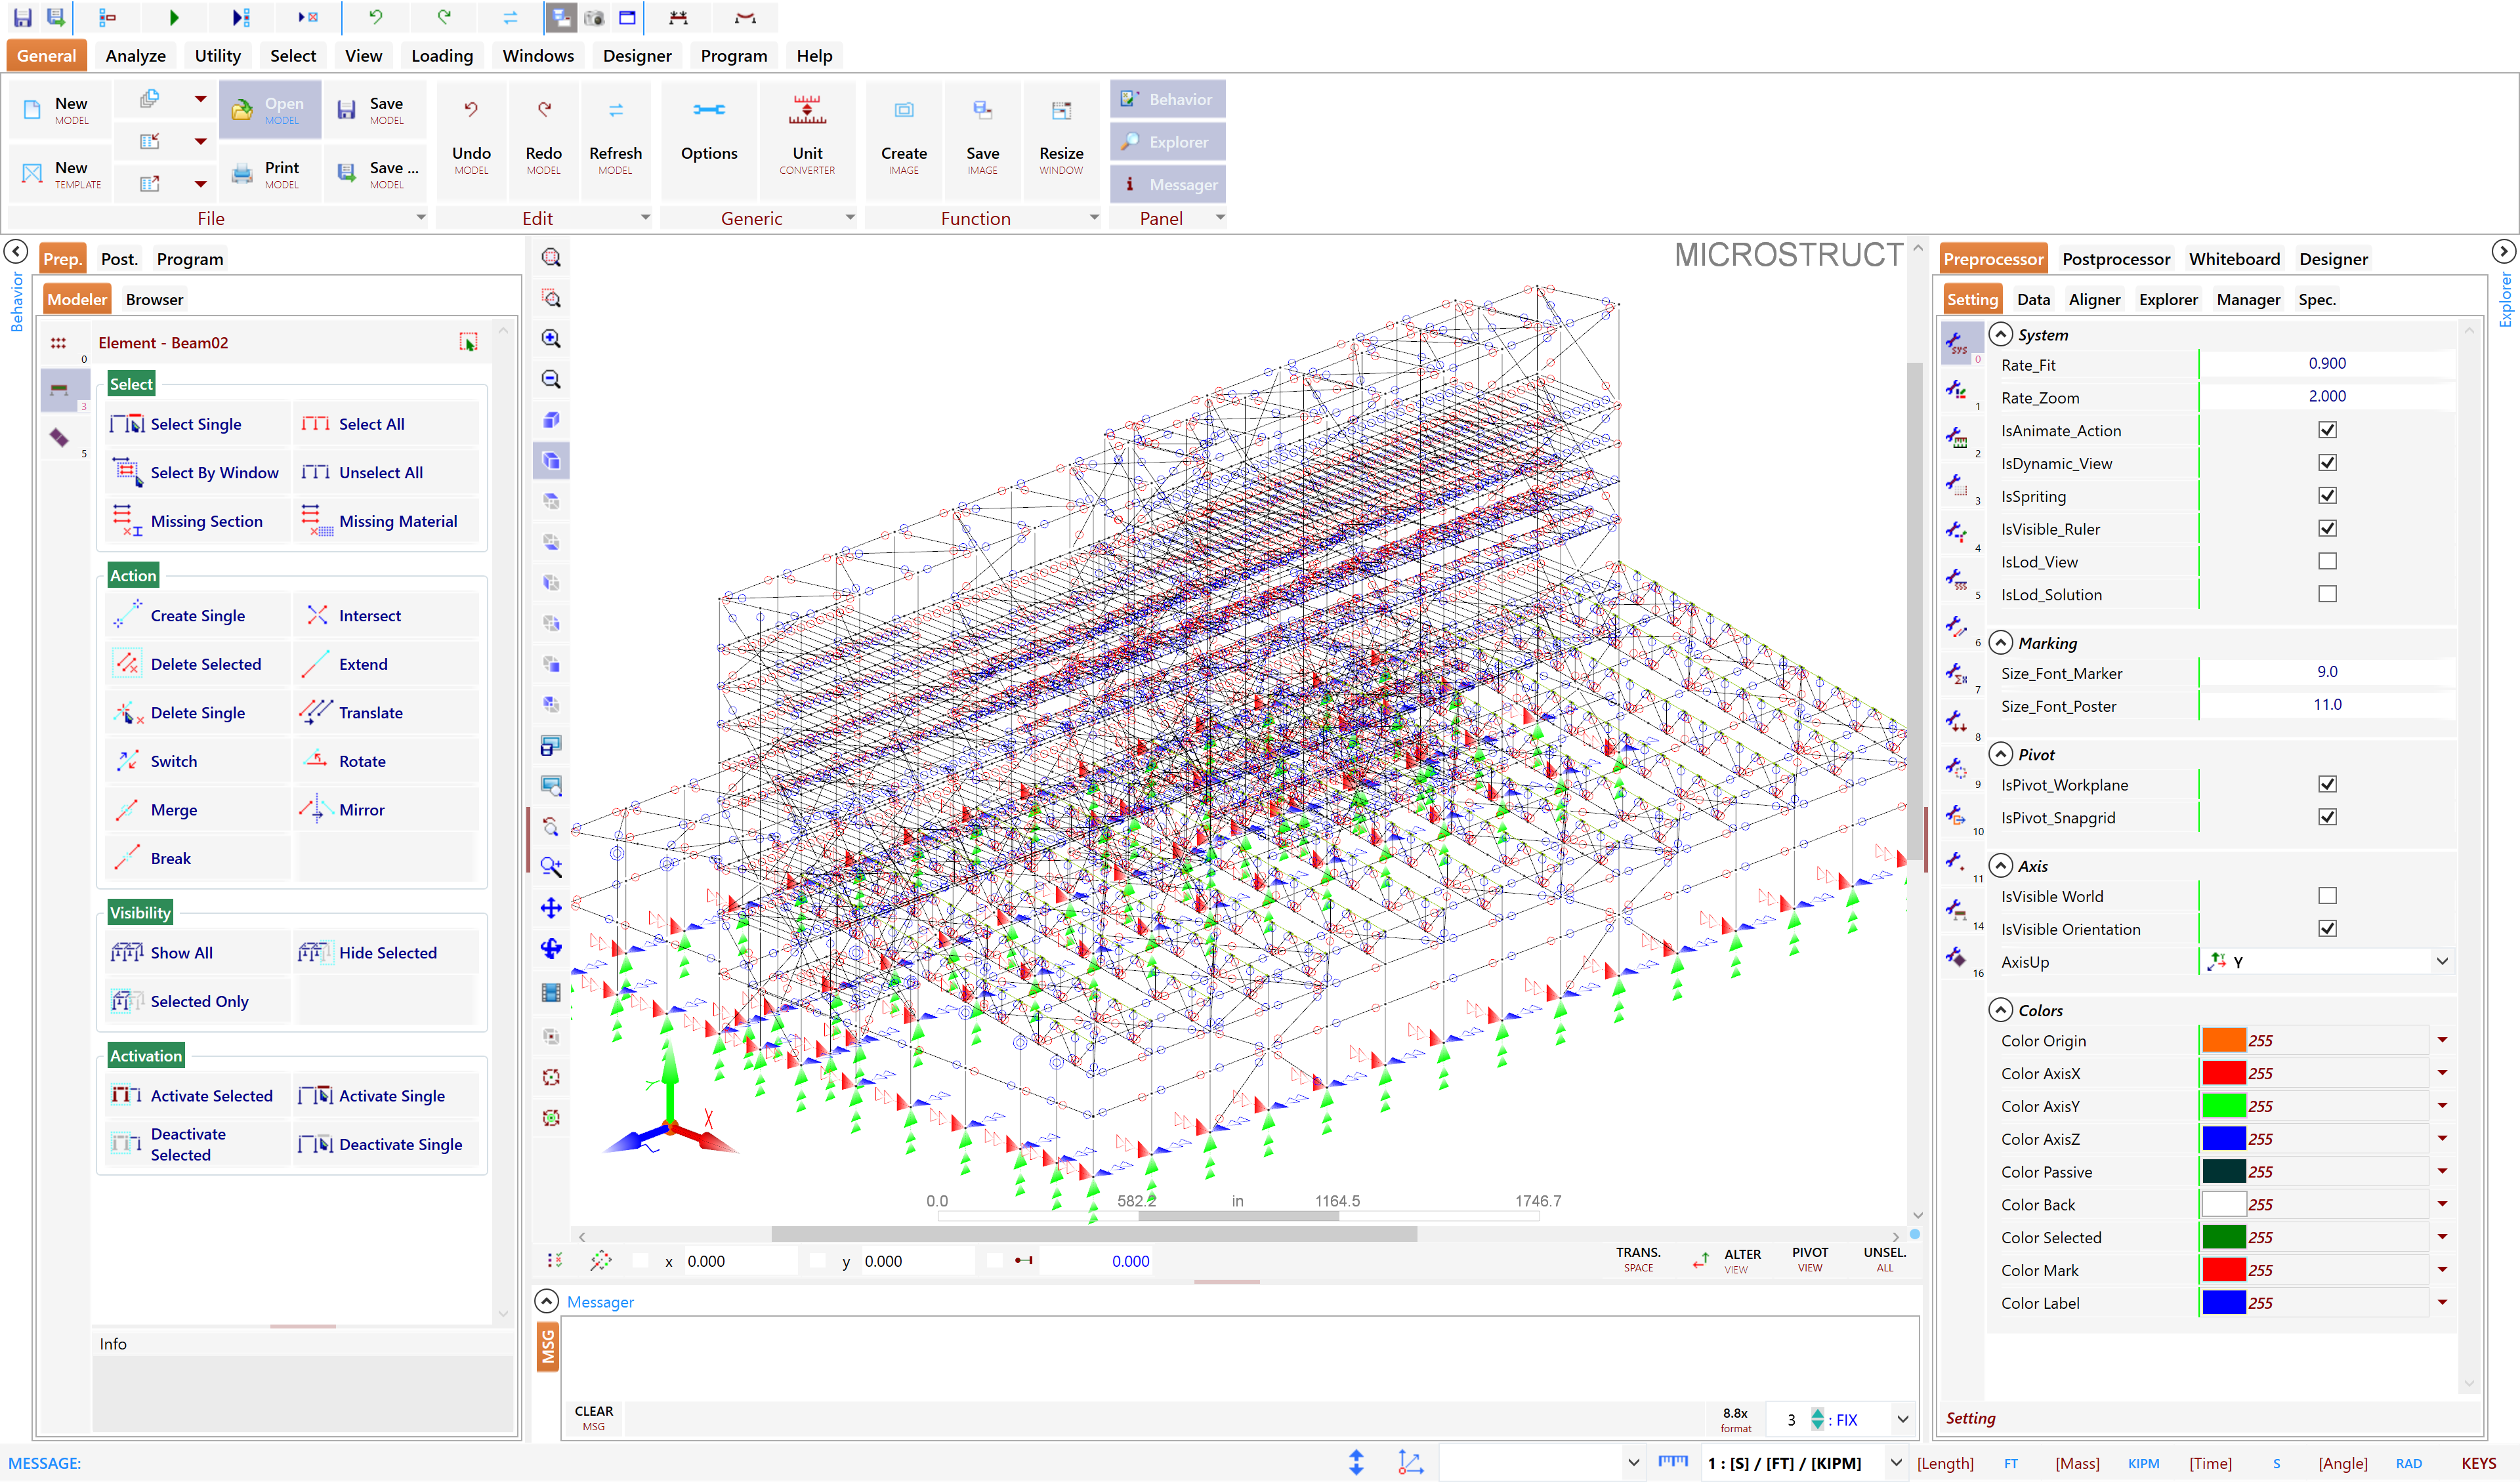
Task: Click the Open Model icon
Action: pos(242,110)
